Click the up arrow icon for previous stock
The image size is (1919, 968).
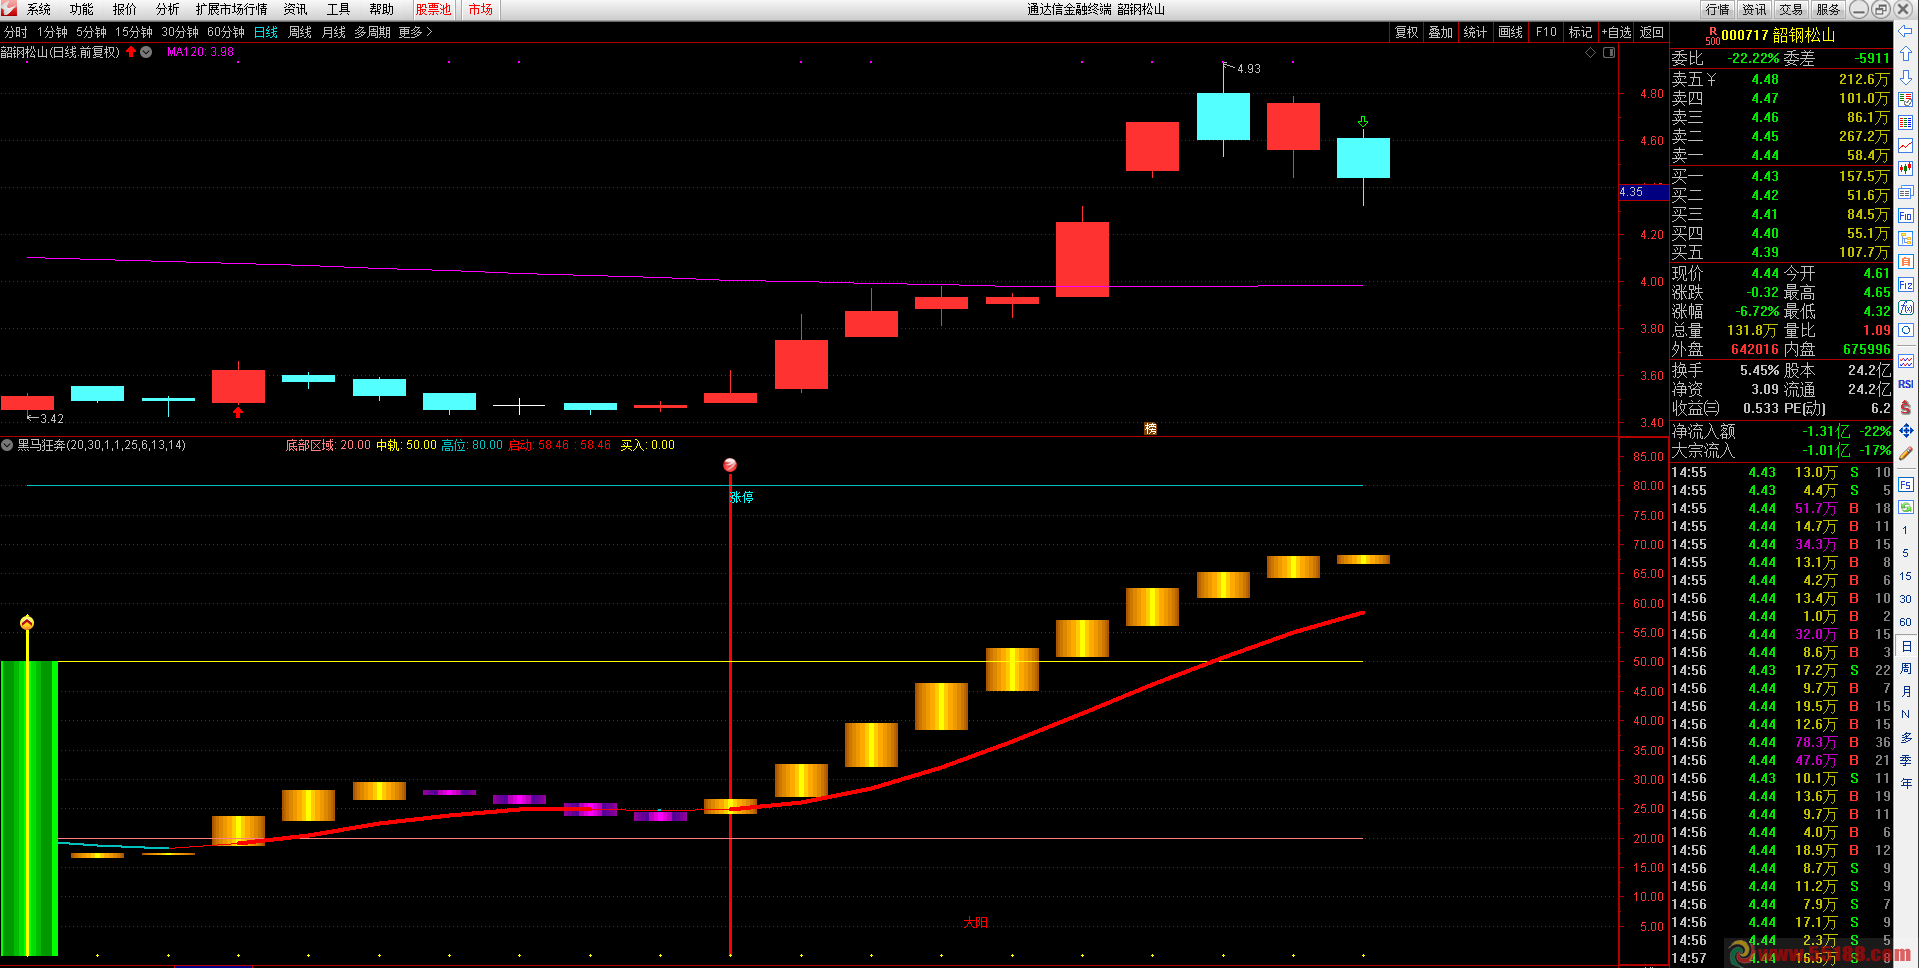point(1906,54)
